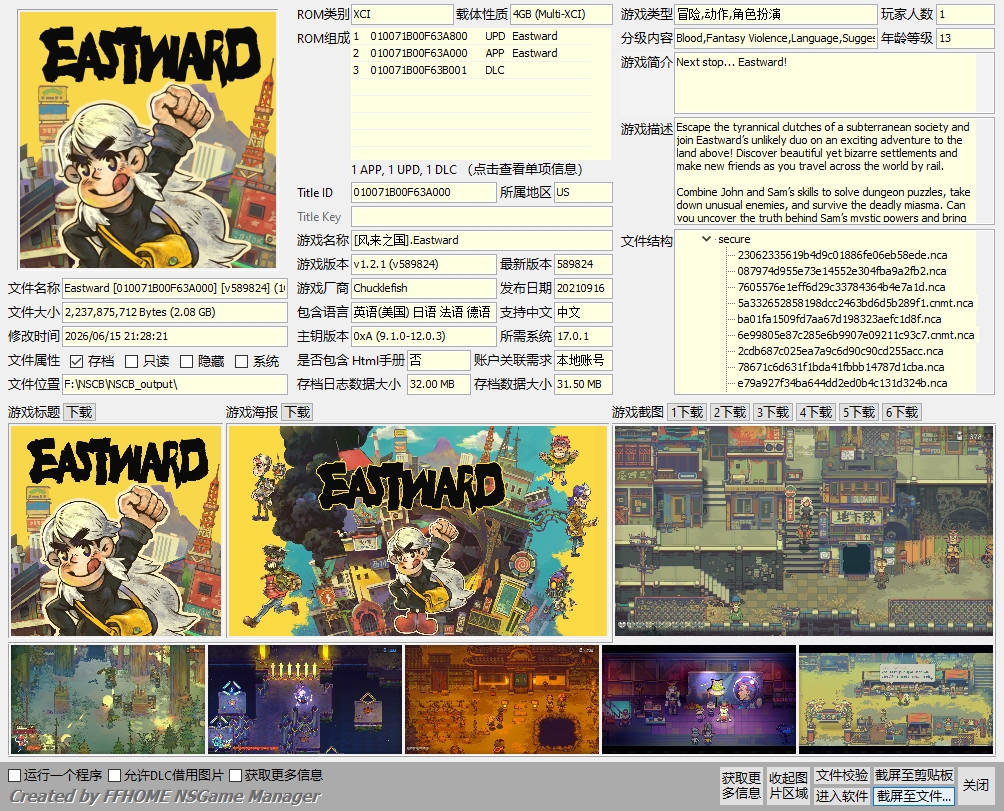Enable the 运行一个程序 checkbox
Image resolution: width=1004 pixels, height=811 pixels.
pyautogui.click(x=15, y=775)
